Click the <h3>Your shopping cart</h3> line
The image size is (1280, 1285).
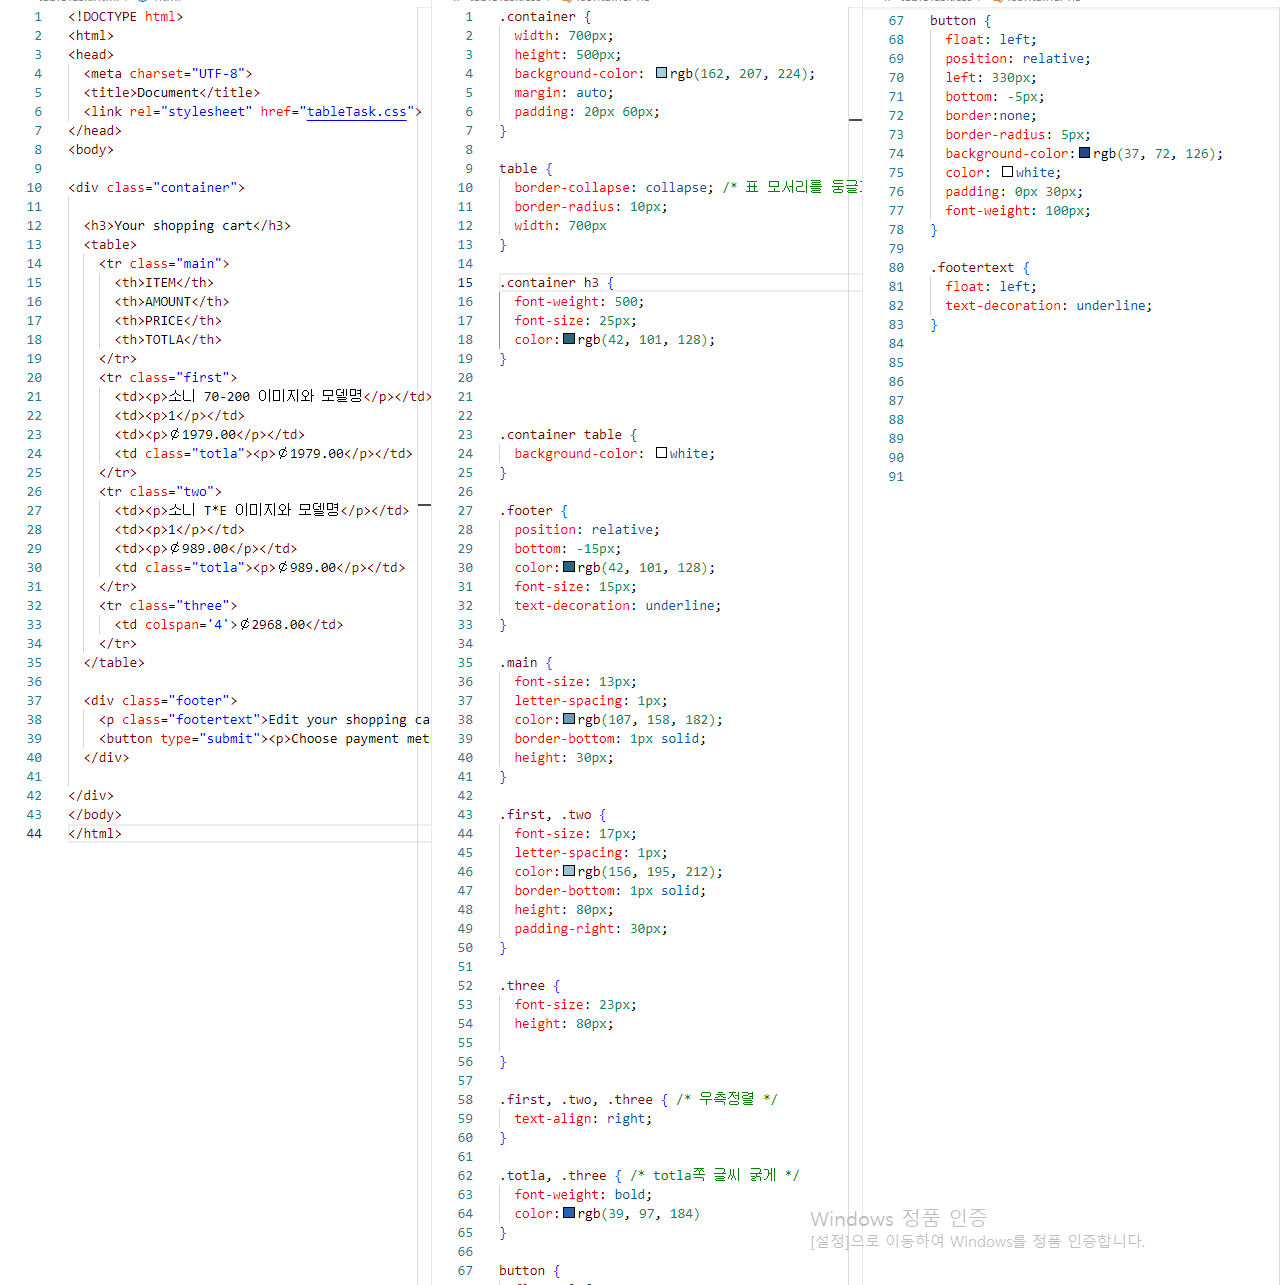coord(187,226)
